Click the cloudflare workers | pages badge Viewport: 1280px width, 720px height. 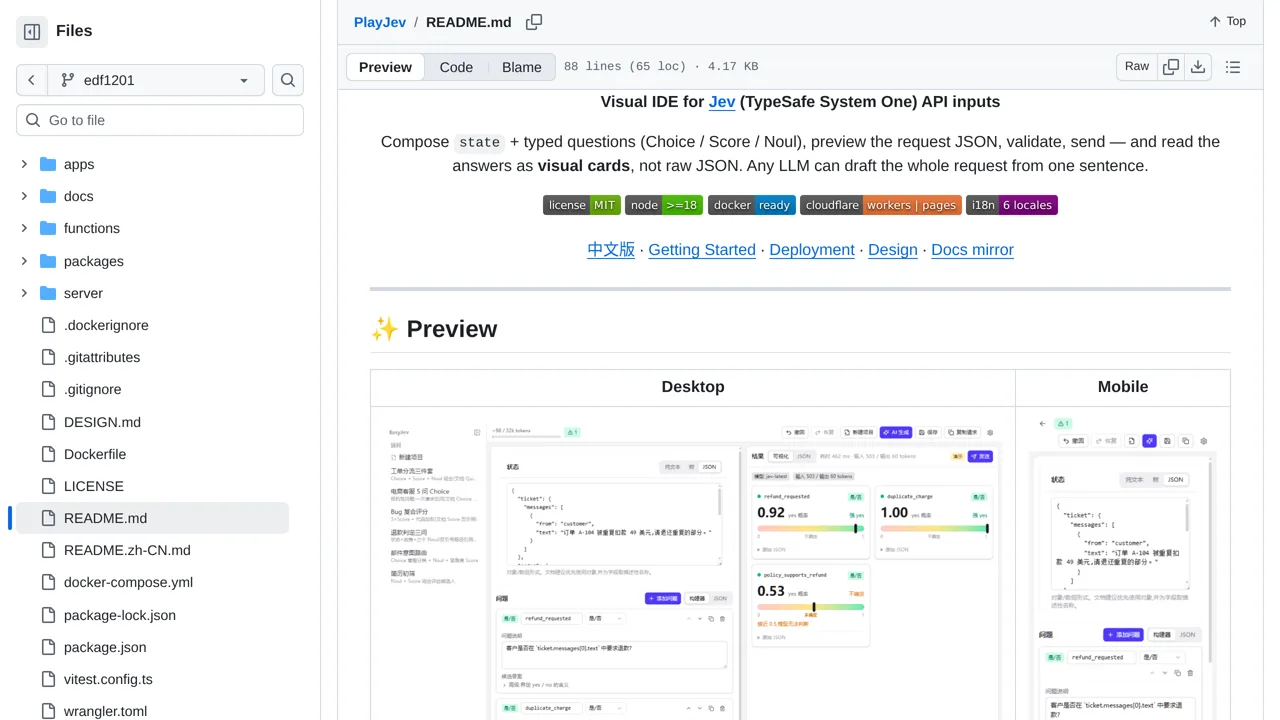[x=881, y=205]
